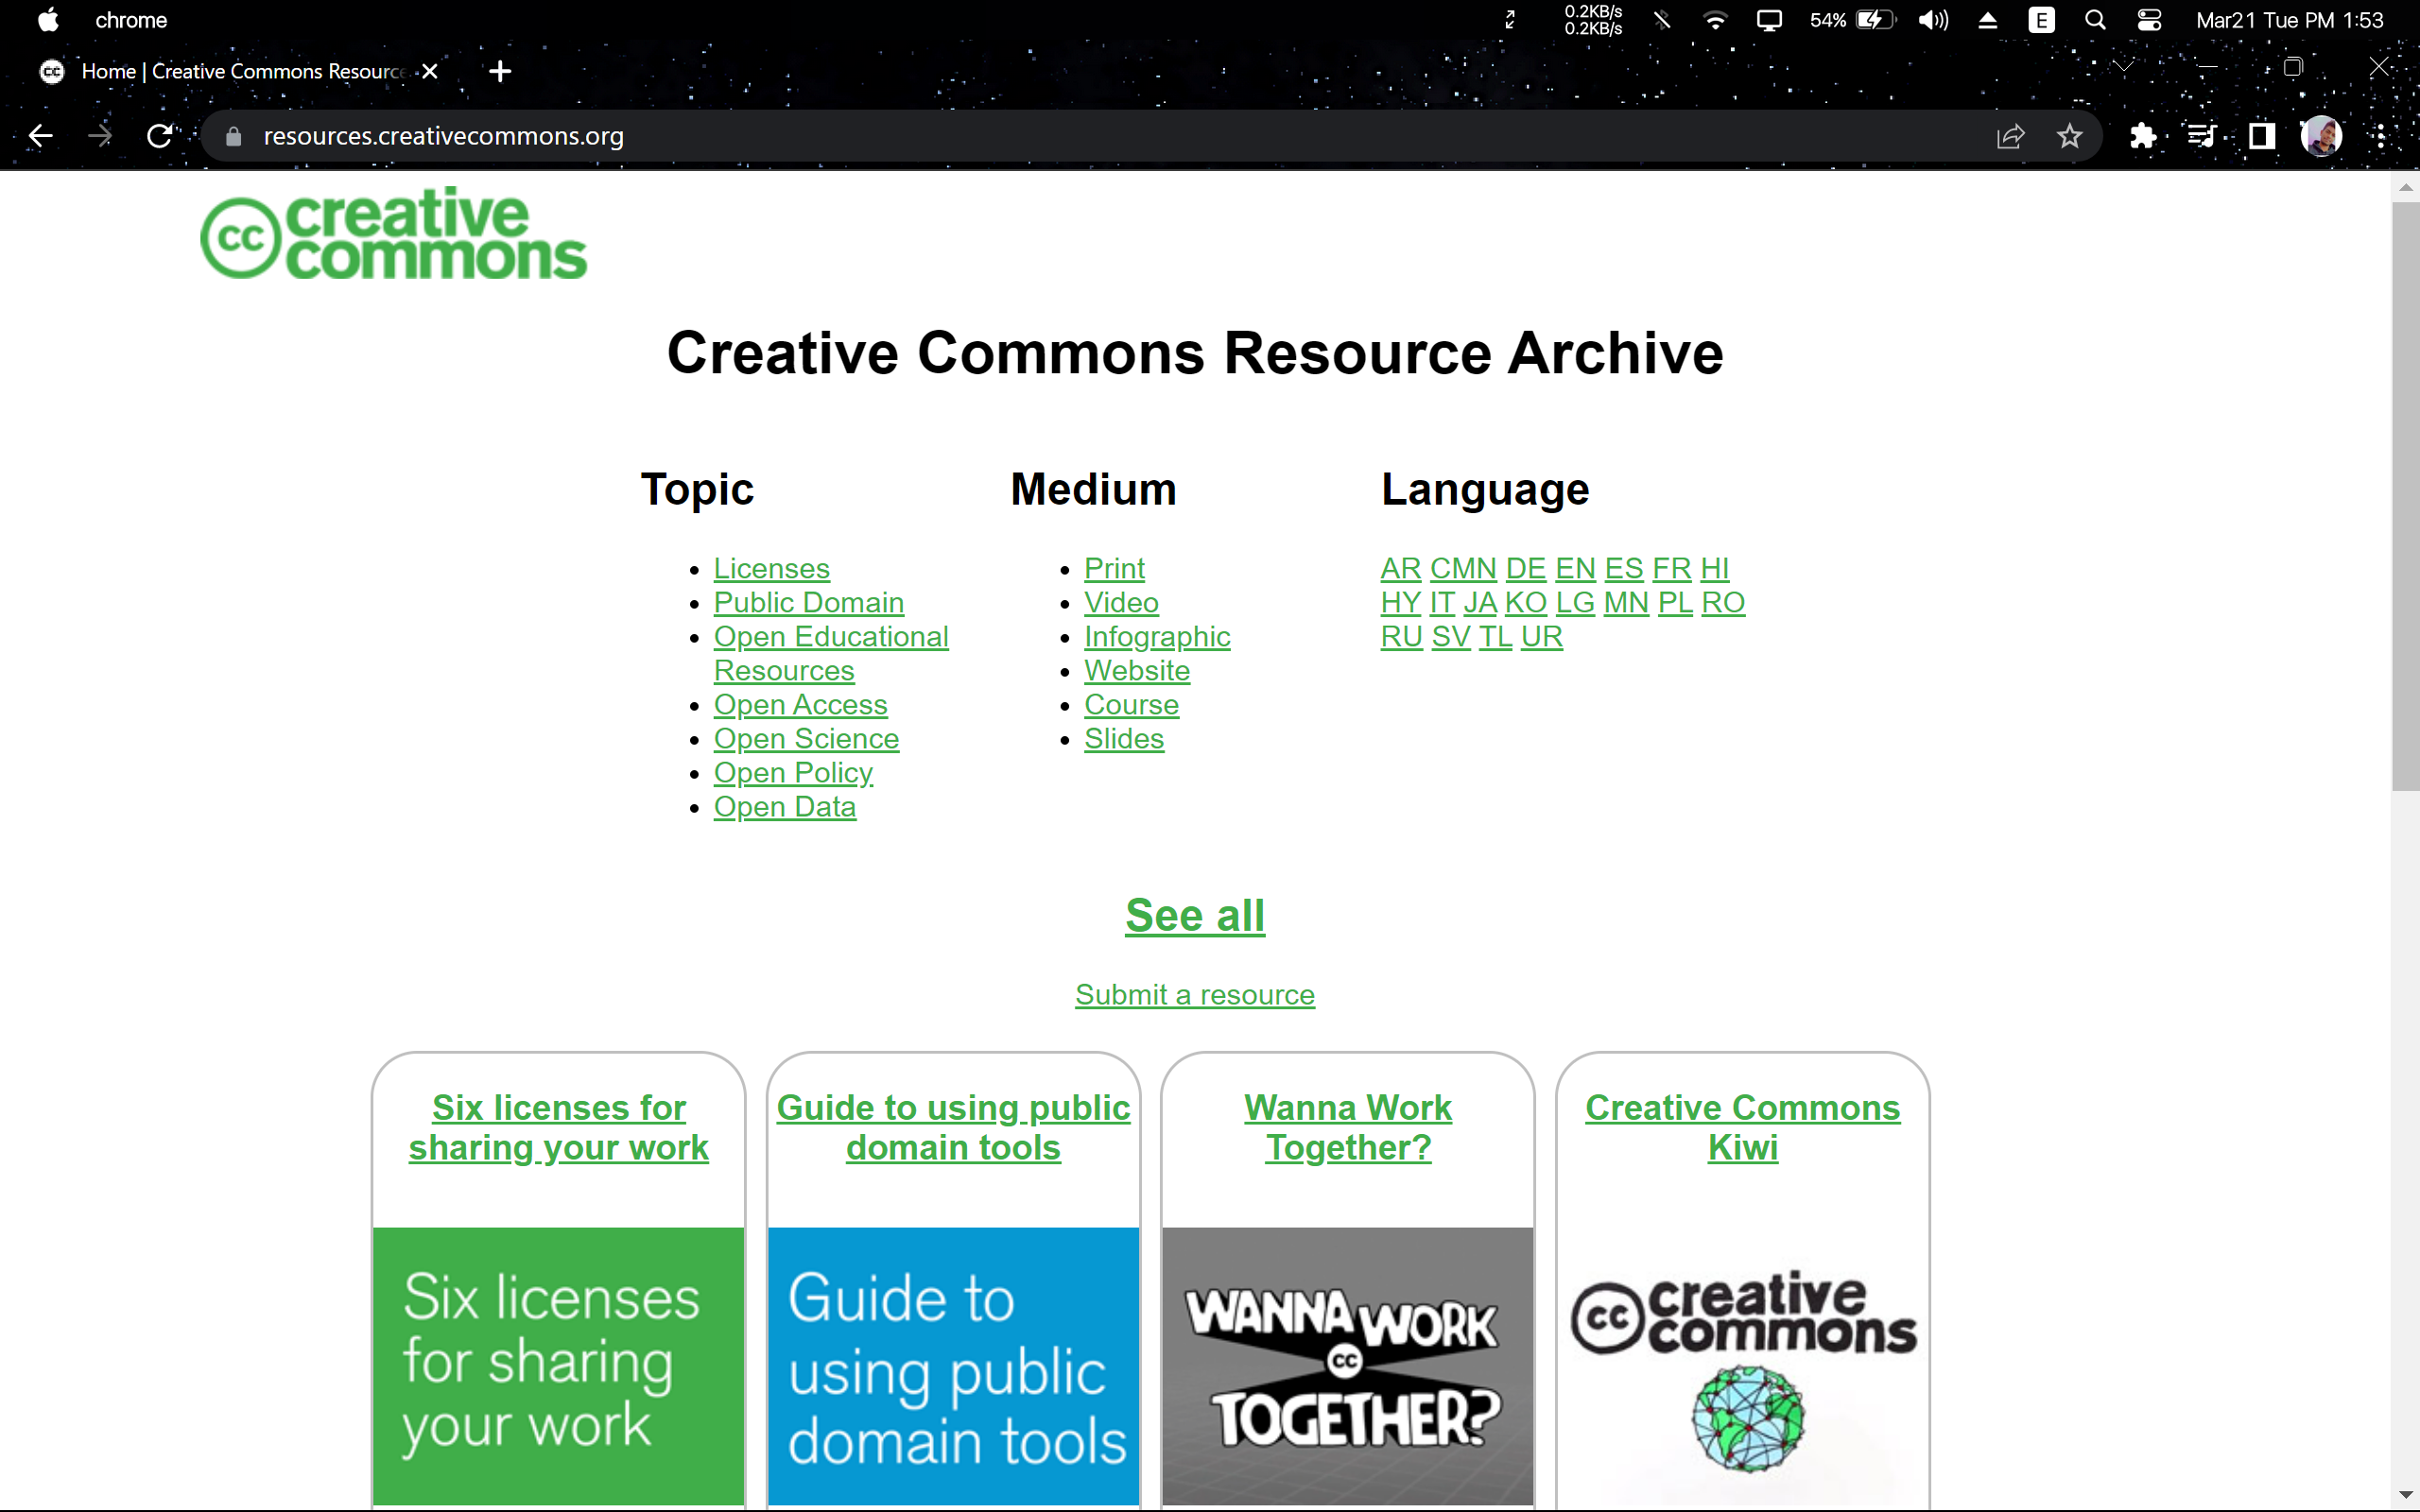Select the UR language link

1541,636
